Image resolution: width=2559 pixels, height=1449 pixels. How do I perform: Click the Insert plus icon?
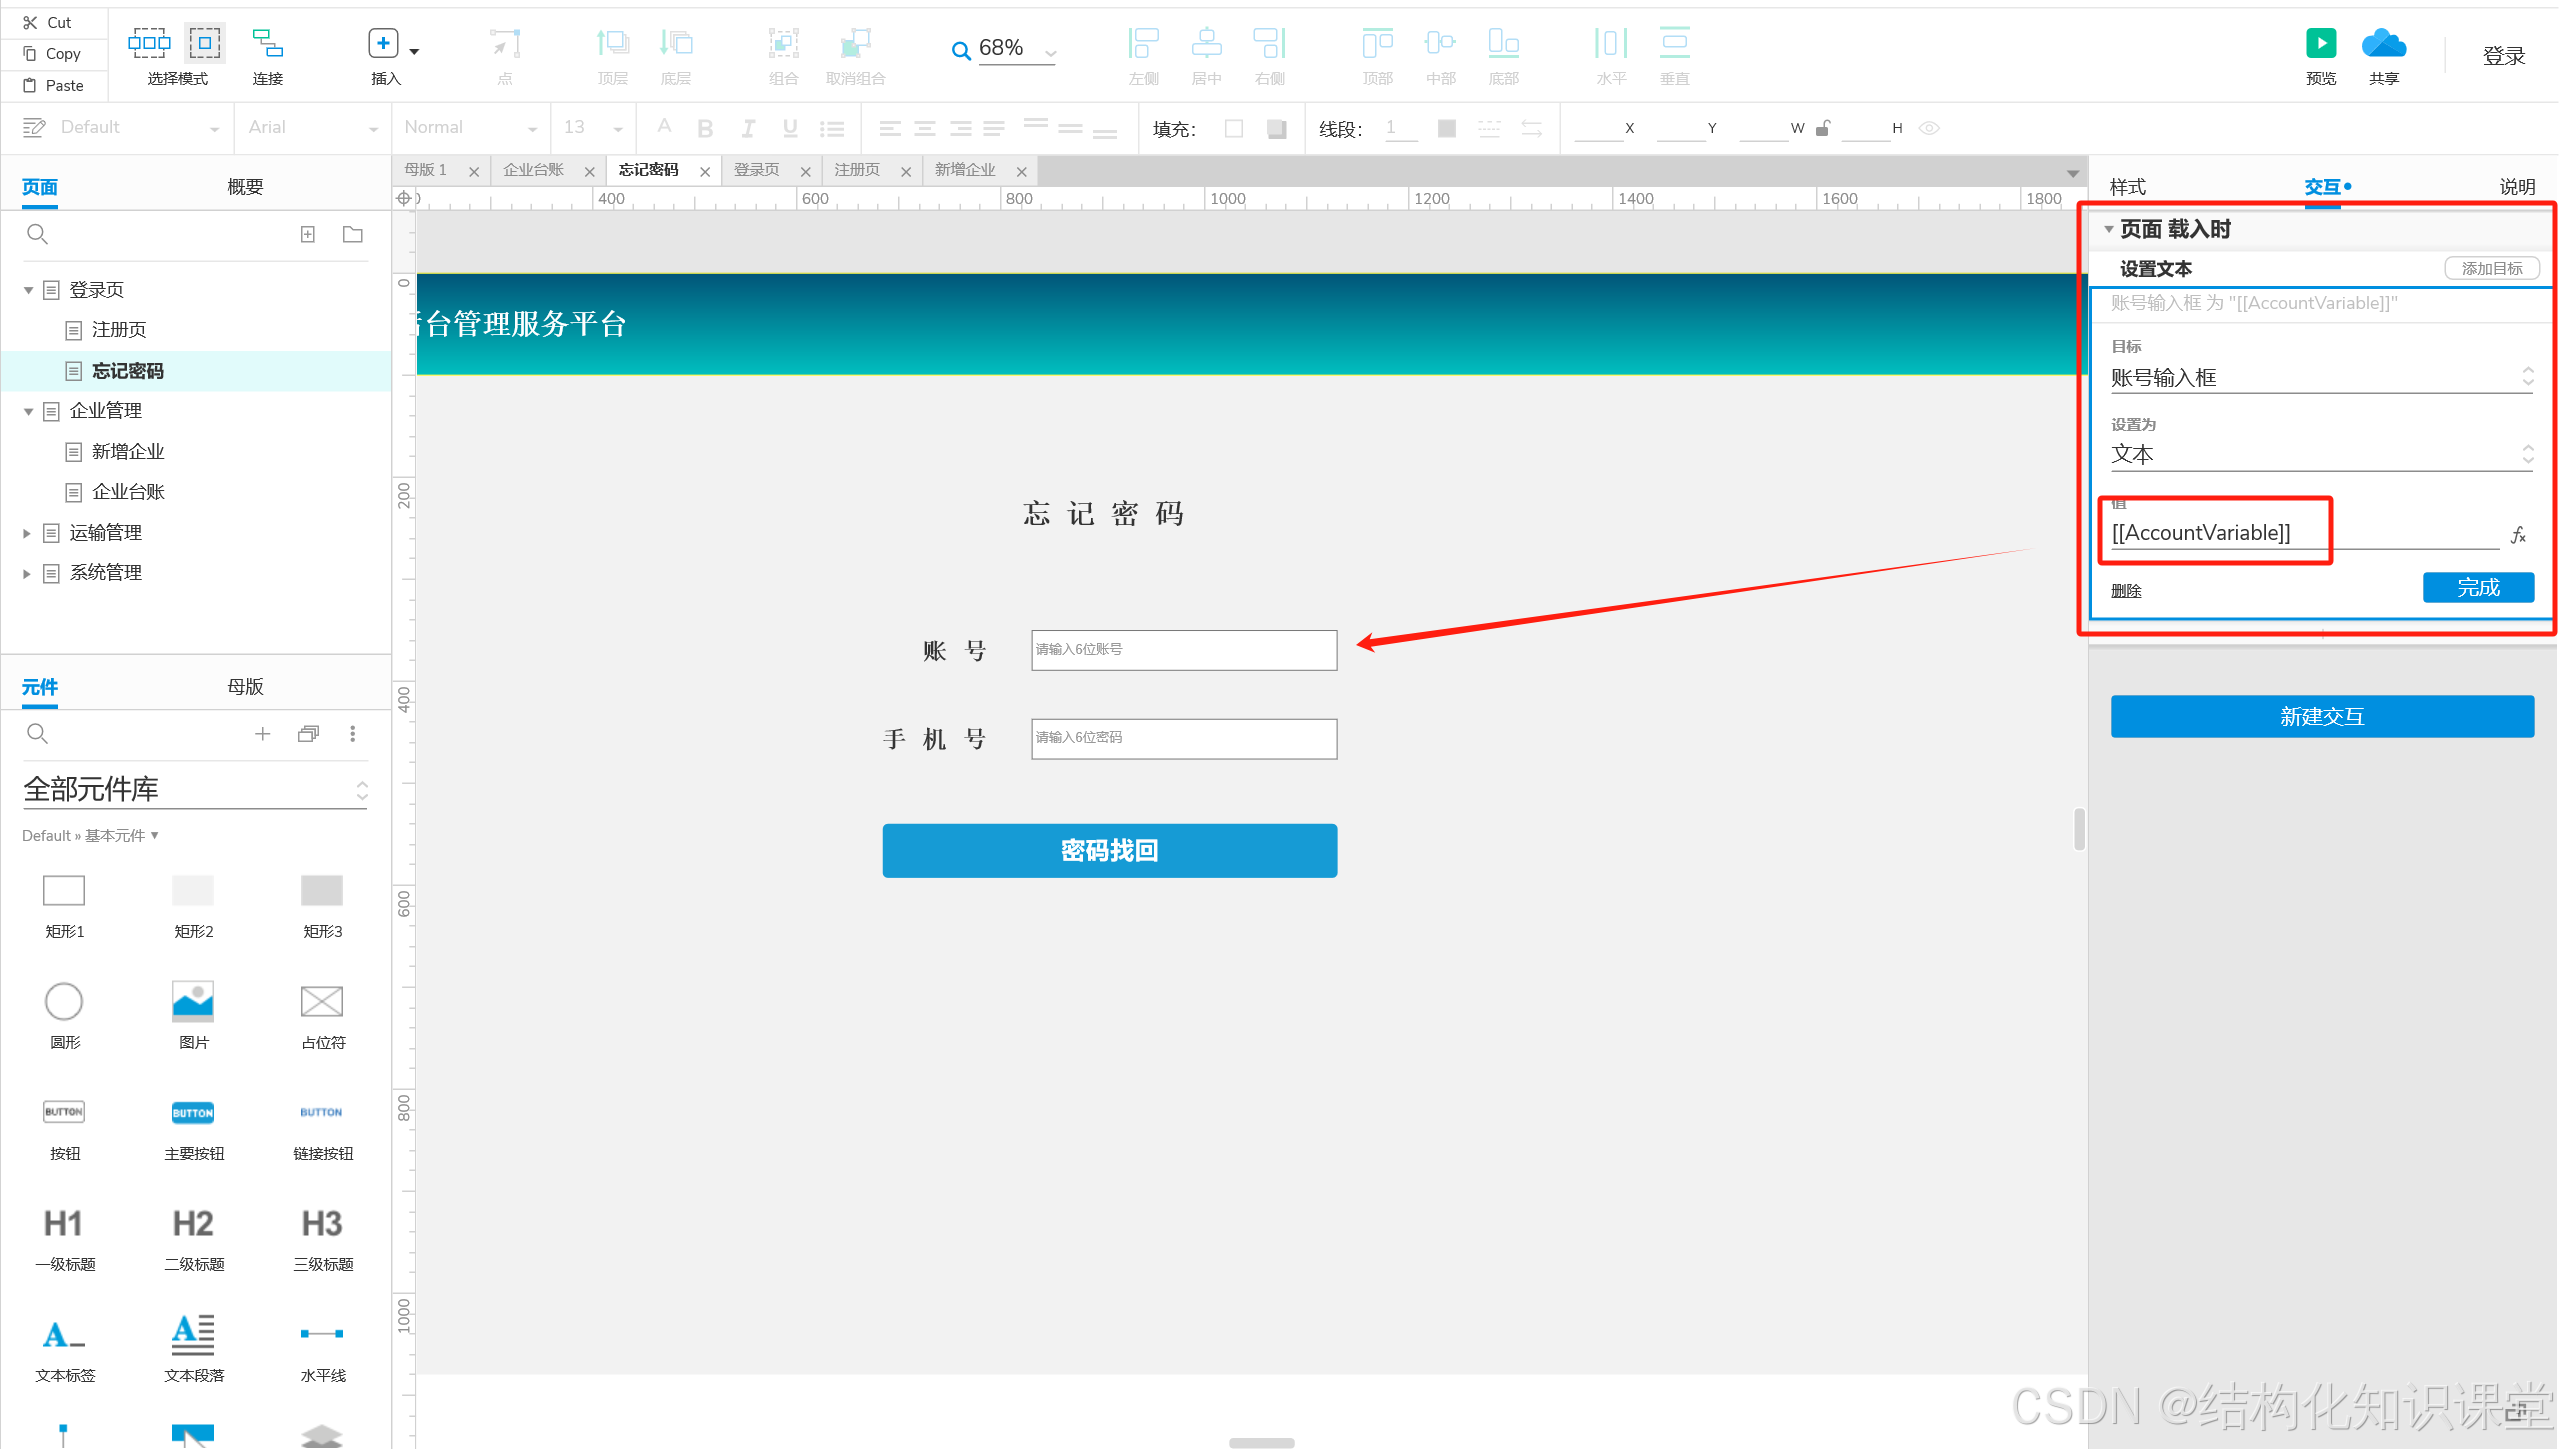tap(383, 44)
